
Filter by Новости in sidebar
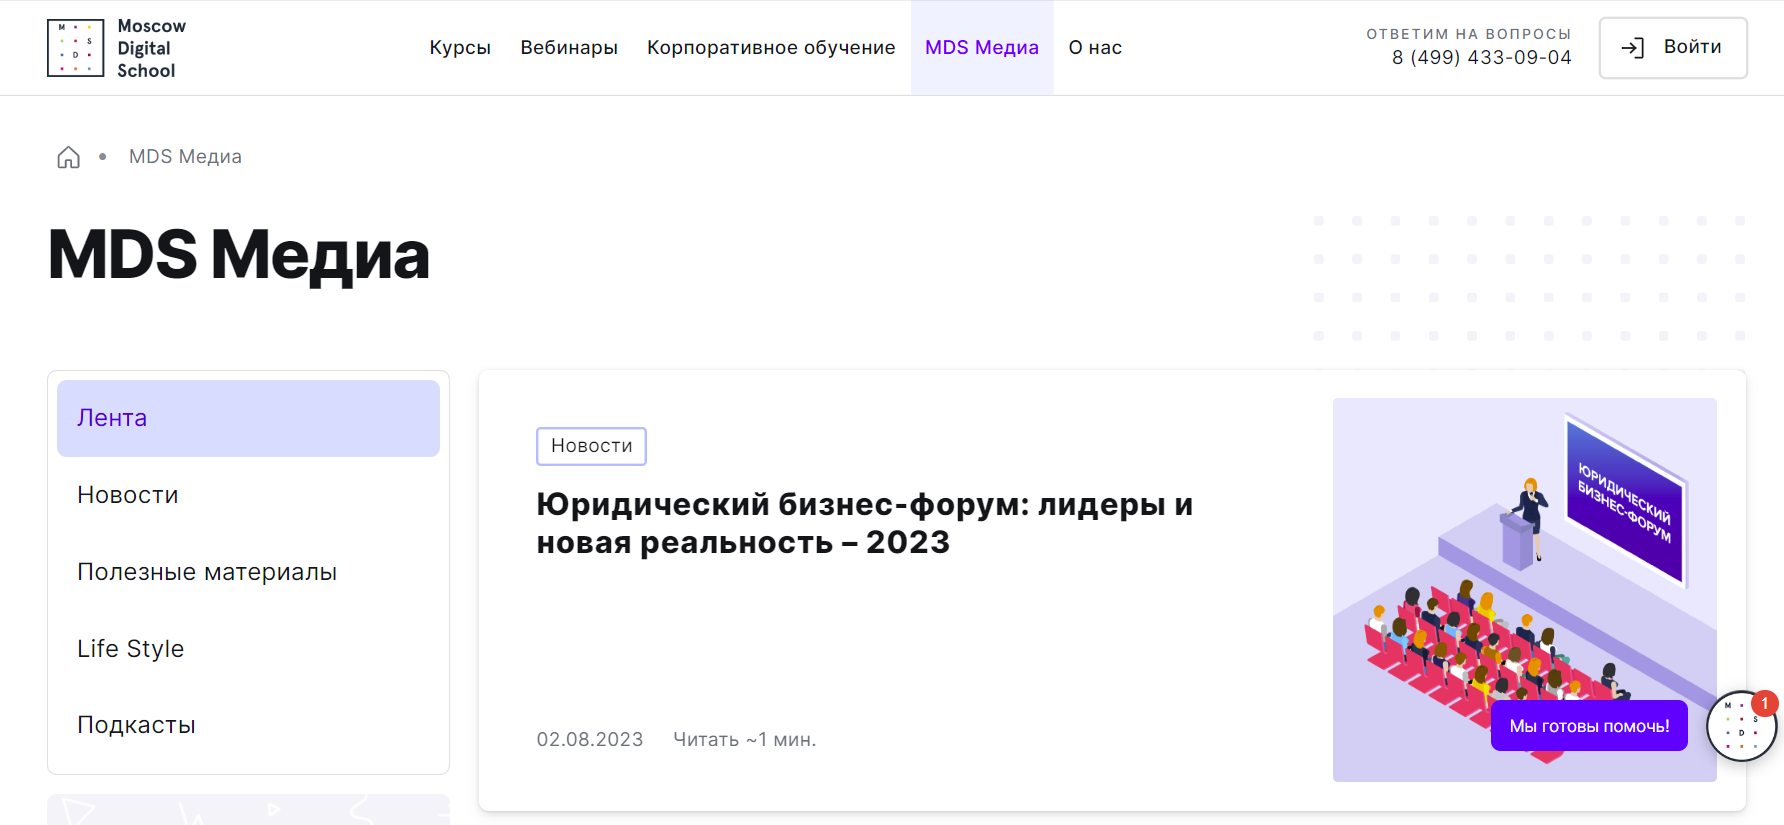coord(248,495)
